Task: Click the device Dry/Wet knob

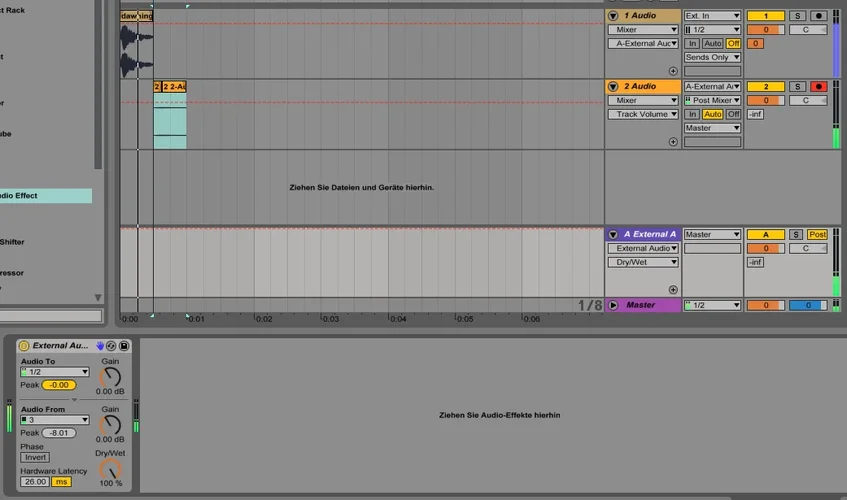Action: pos(110,469)
